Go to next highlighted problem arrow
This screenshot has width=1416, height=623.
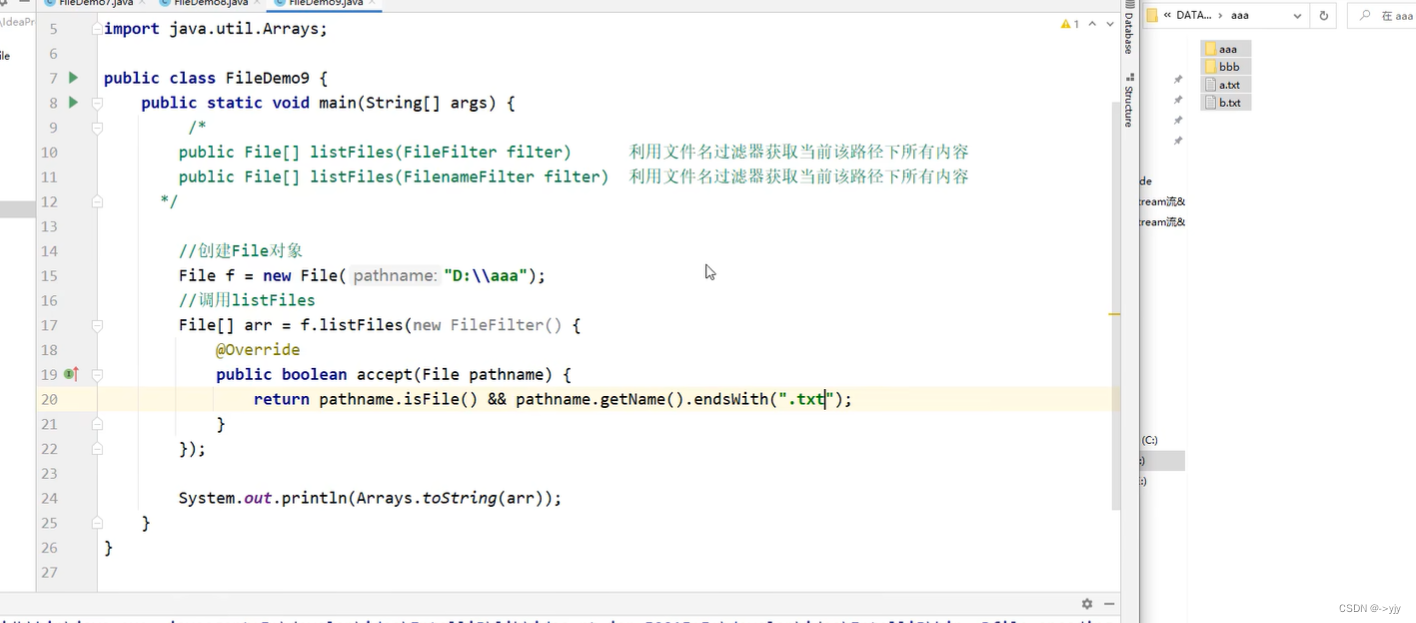(x=1110, y=24)
